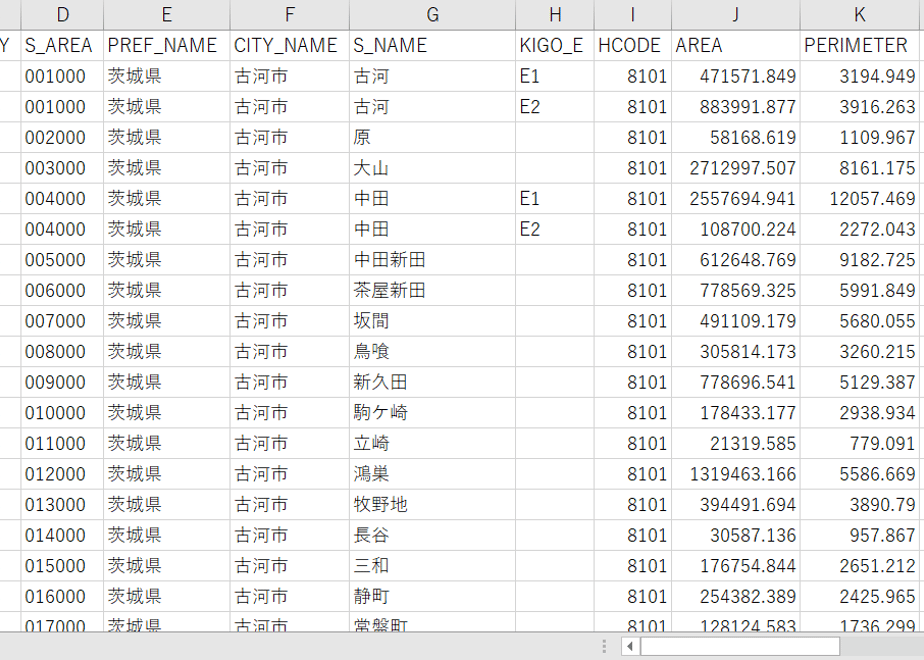Select the 立崎 name cell
Screen dimensions: 924x660
pyautogui.click(x=433, y=444)
